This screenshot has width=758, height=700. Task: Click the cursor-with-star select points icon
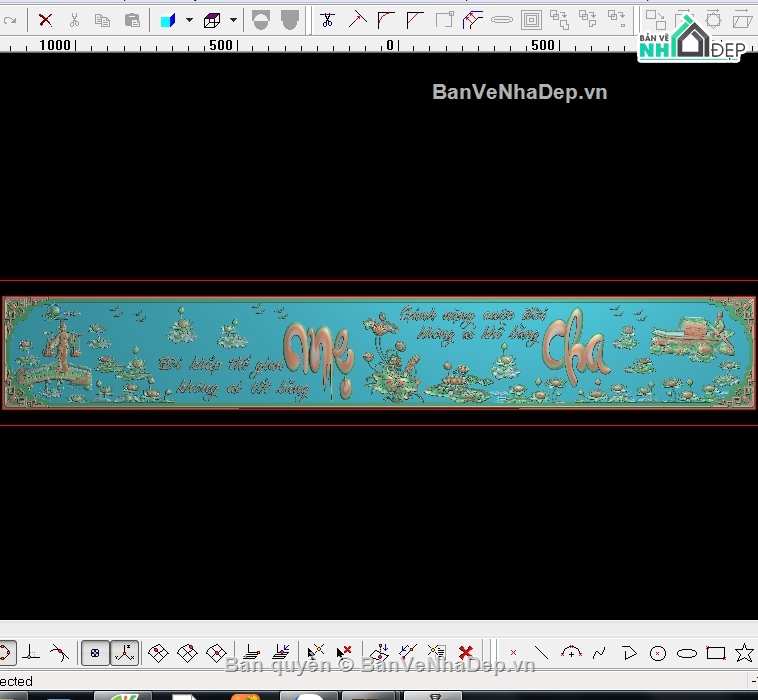pyautogui.click(x=316, y=653)
